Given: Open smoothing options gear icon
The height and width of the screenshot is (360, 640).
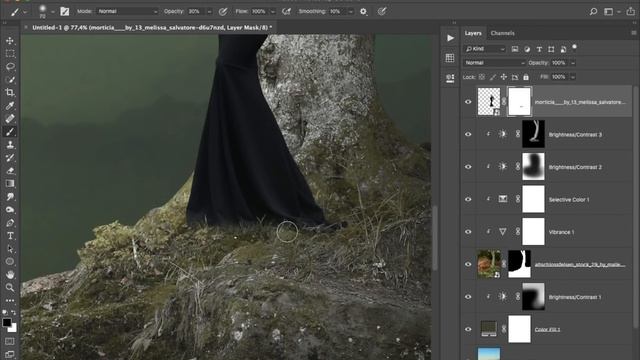Looking at the screenshot, I should click(363, 11).
